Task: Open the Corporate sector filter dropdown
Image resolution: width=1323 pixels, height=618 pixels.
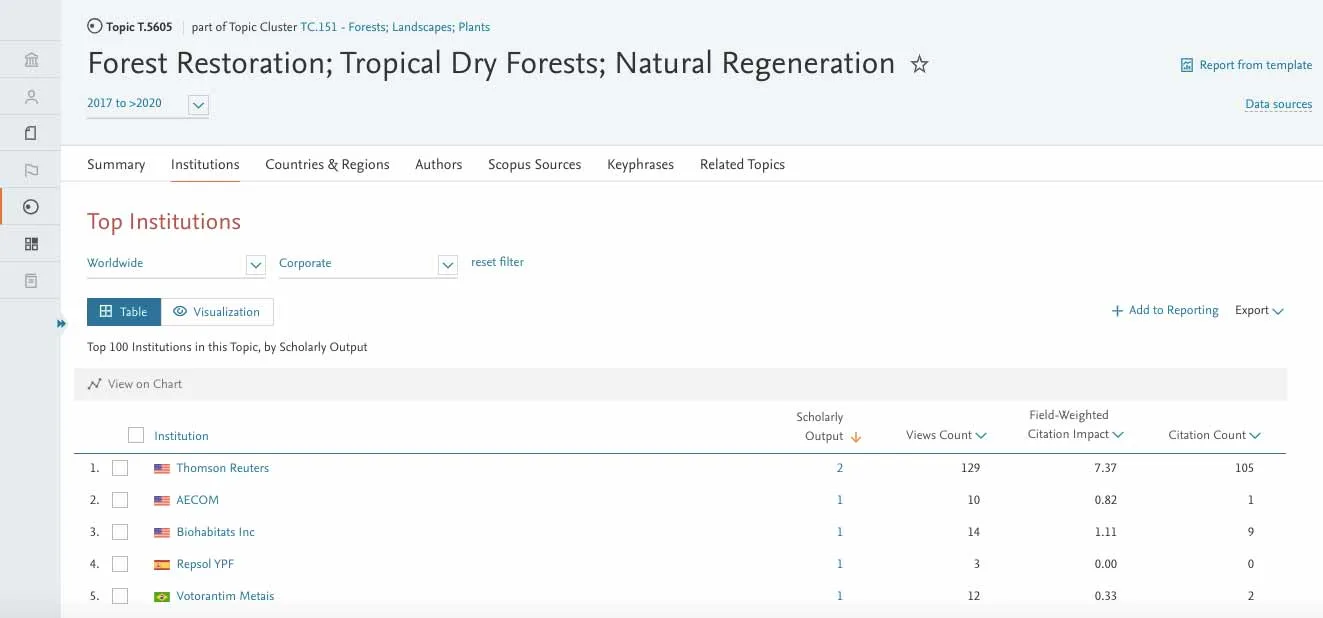Action: [x=448, y=265]
